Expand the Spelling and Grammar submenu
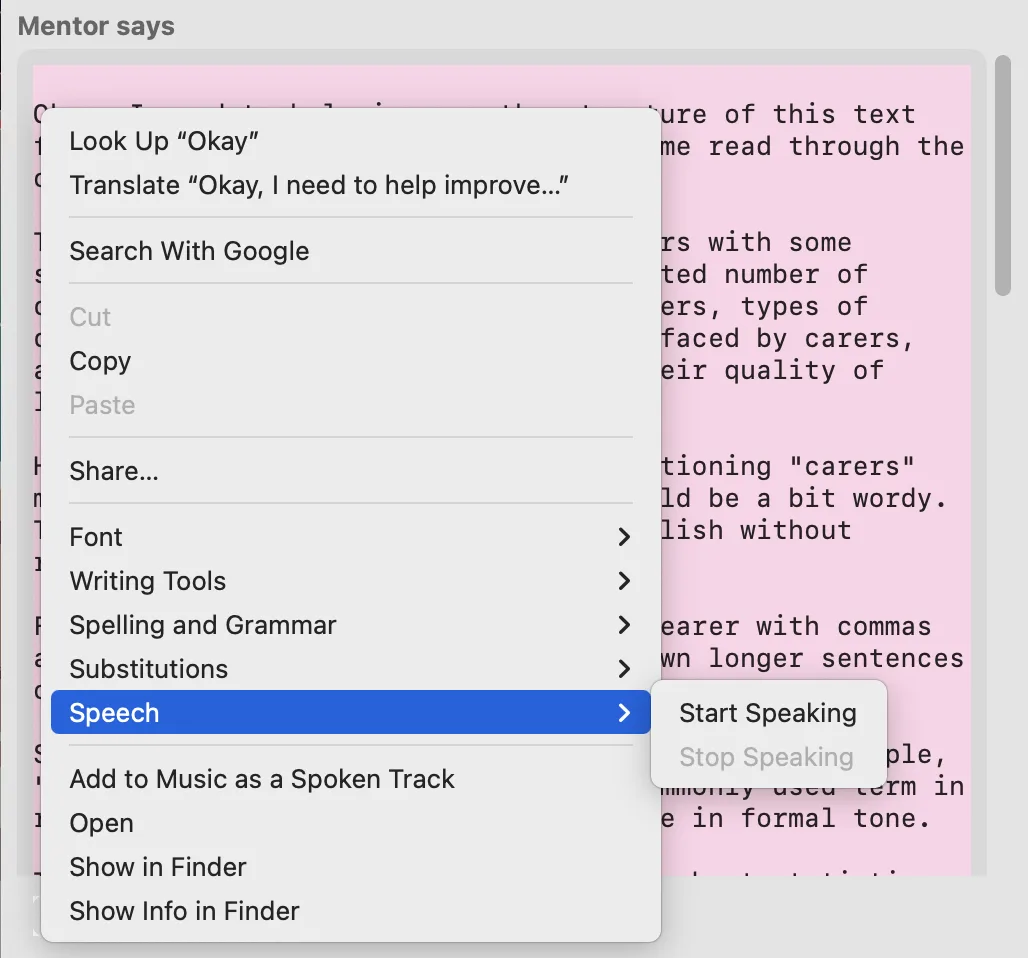Image resolution: width=1028 pixels, height=958 pixels. tap(624, 625)
